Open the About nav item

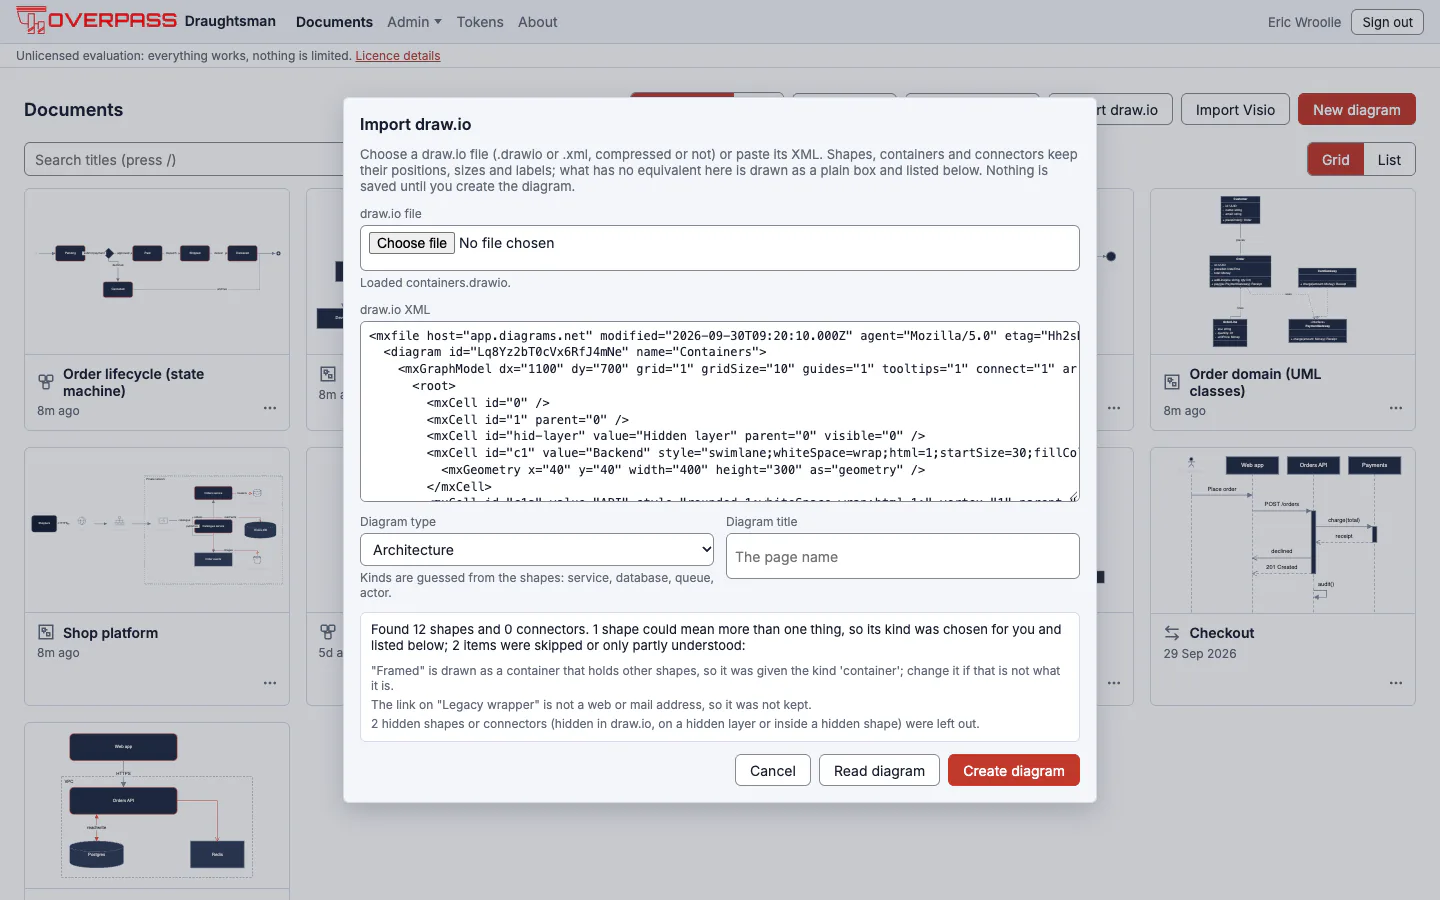pyautogui.click(x=538, y=22)
